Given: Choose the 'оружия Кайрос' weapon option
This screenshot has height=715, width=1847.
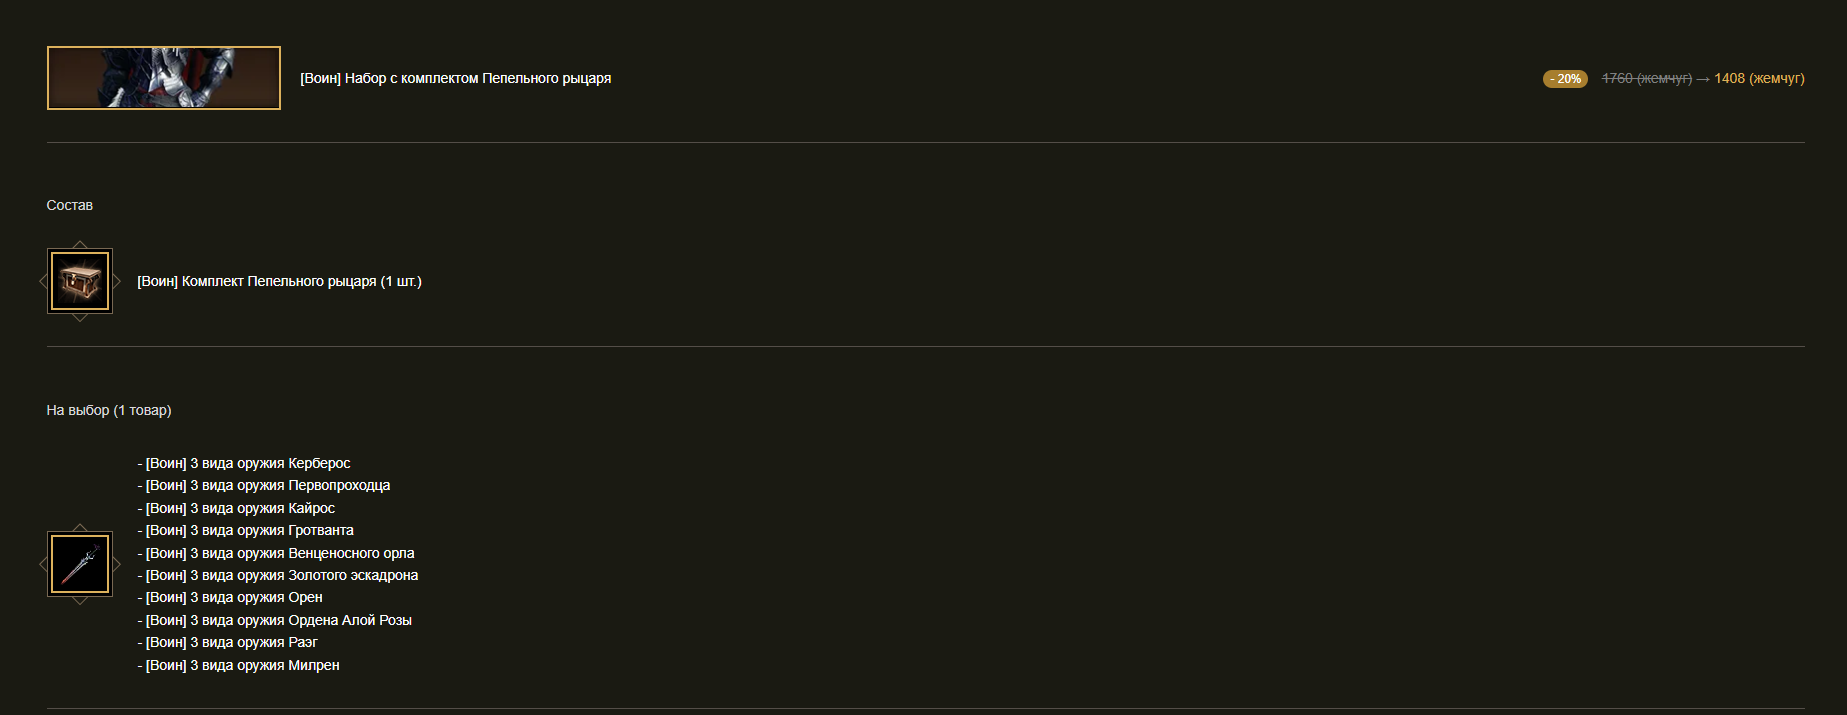Looking at the screenshot, I should click(x=236, y=508).
